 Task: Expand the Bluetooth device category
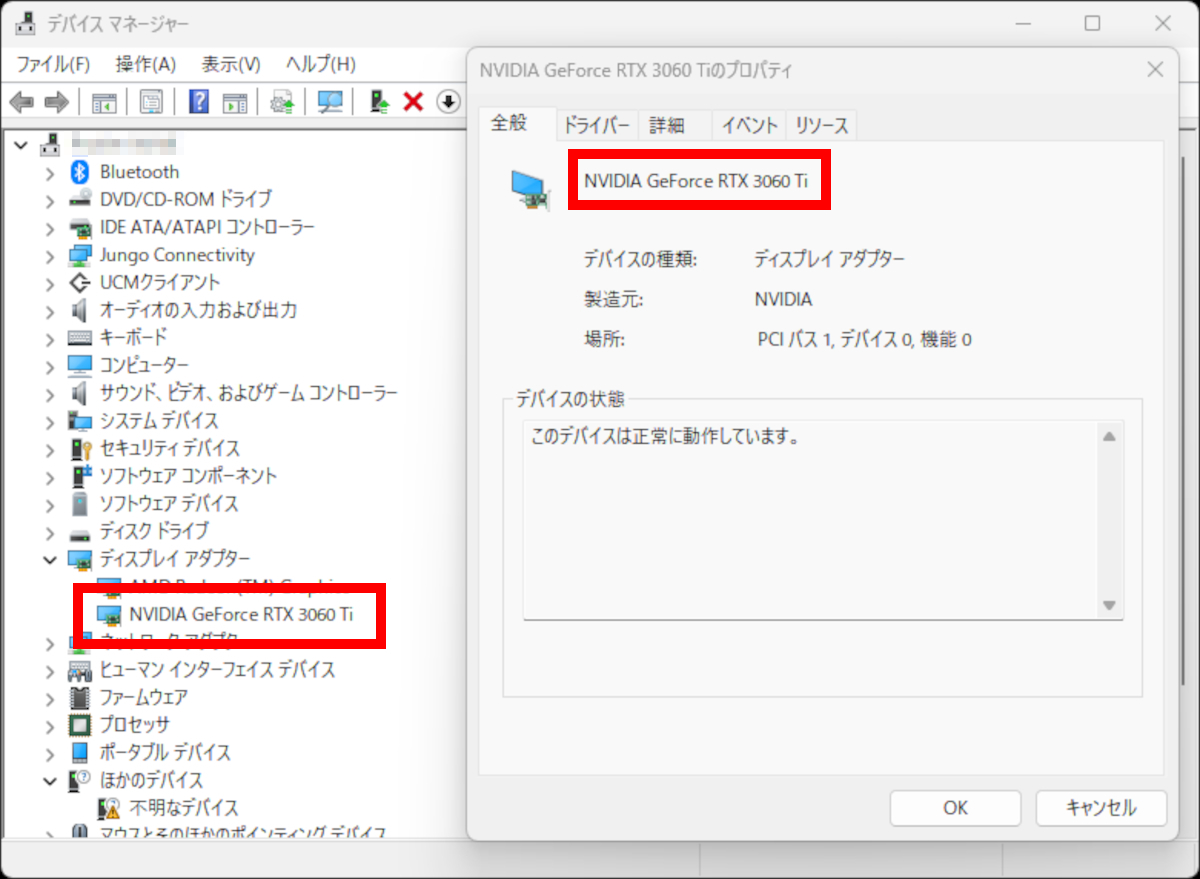point(51,171)
